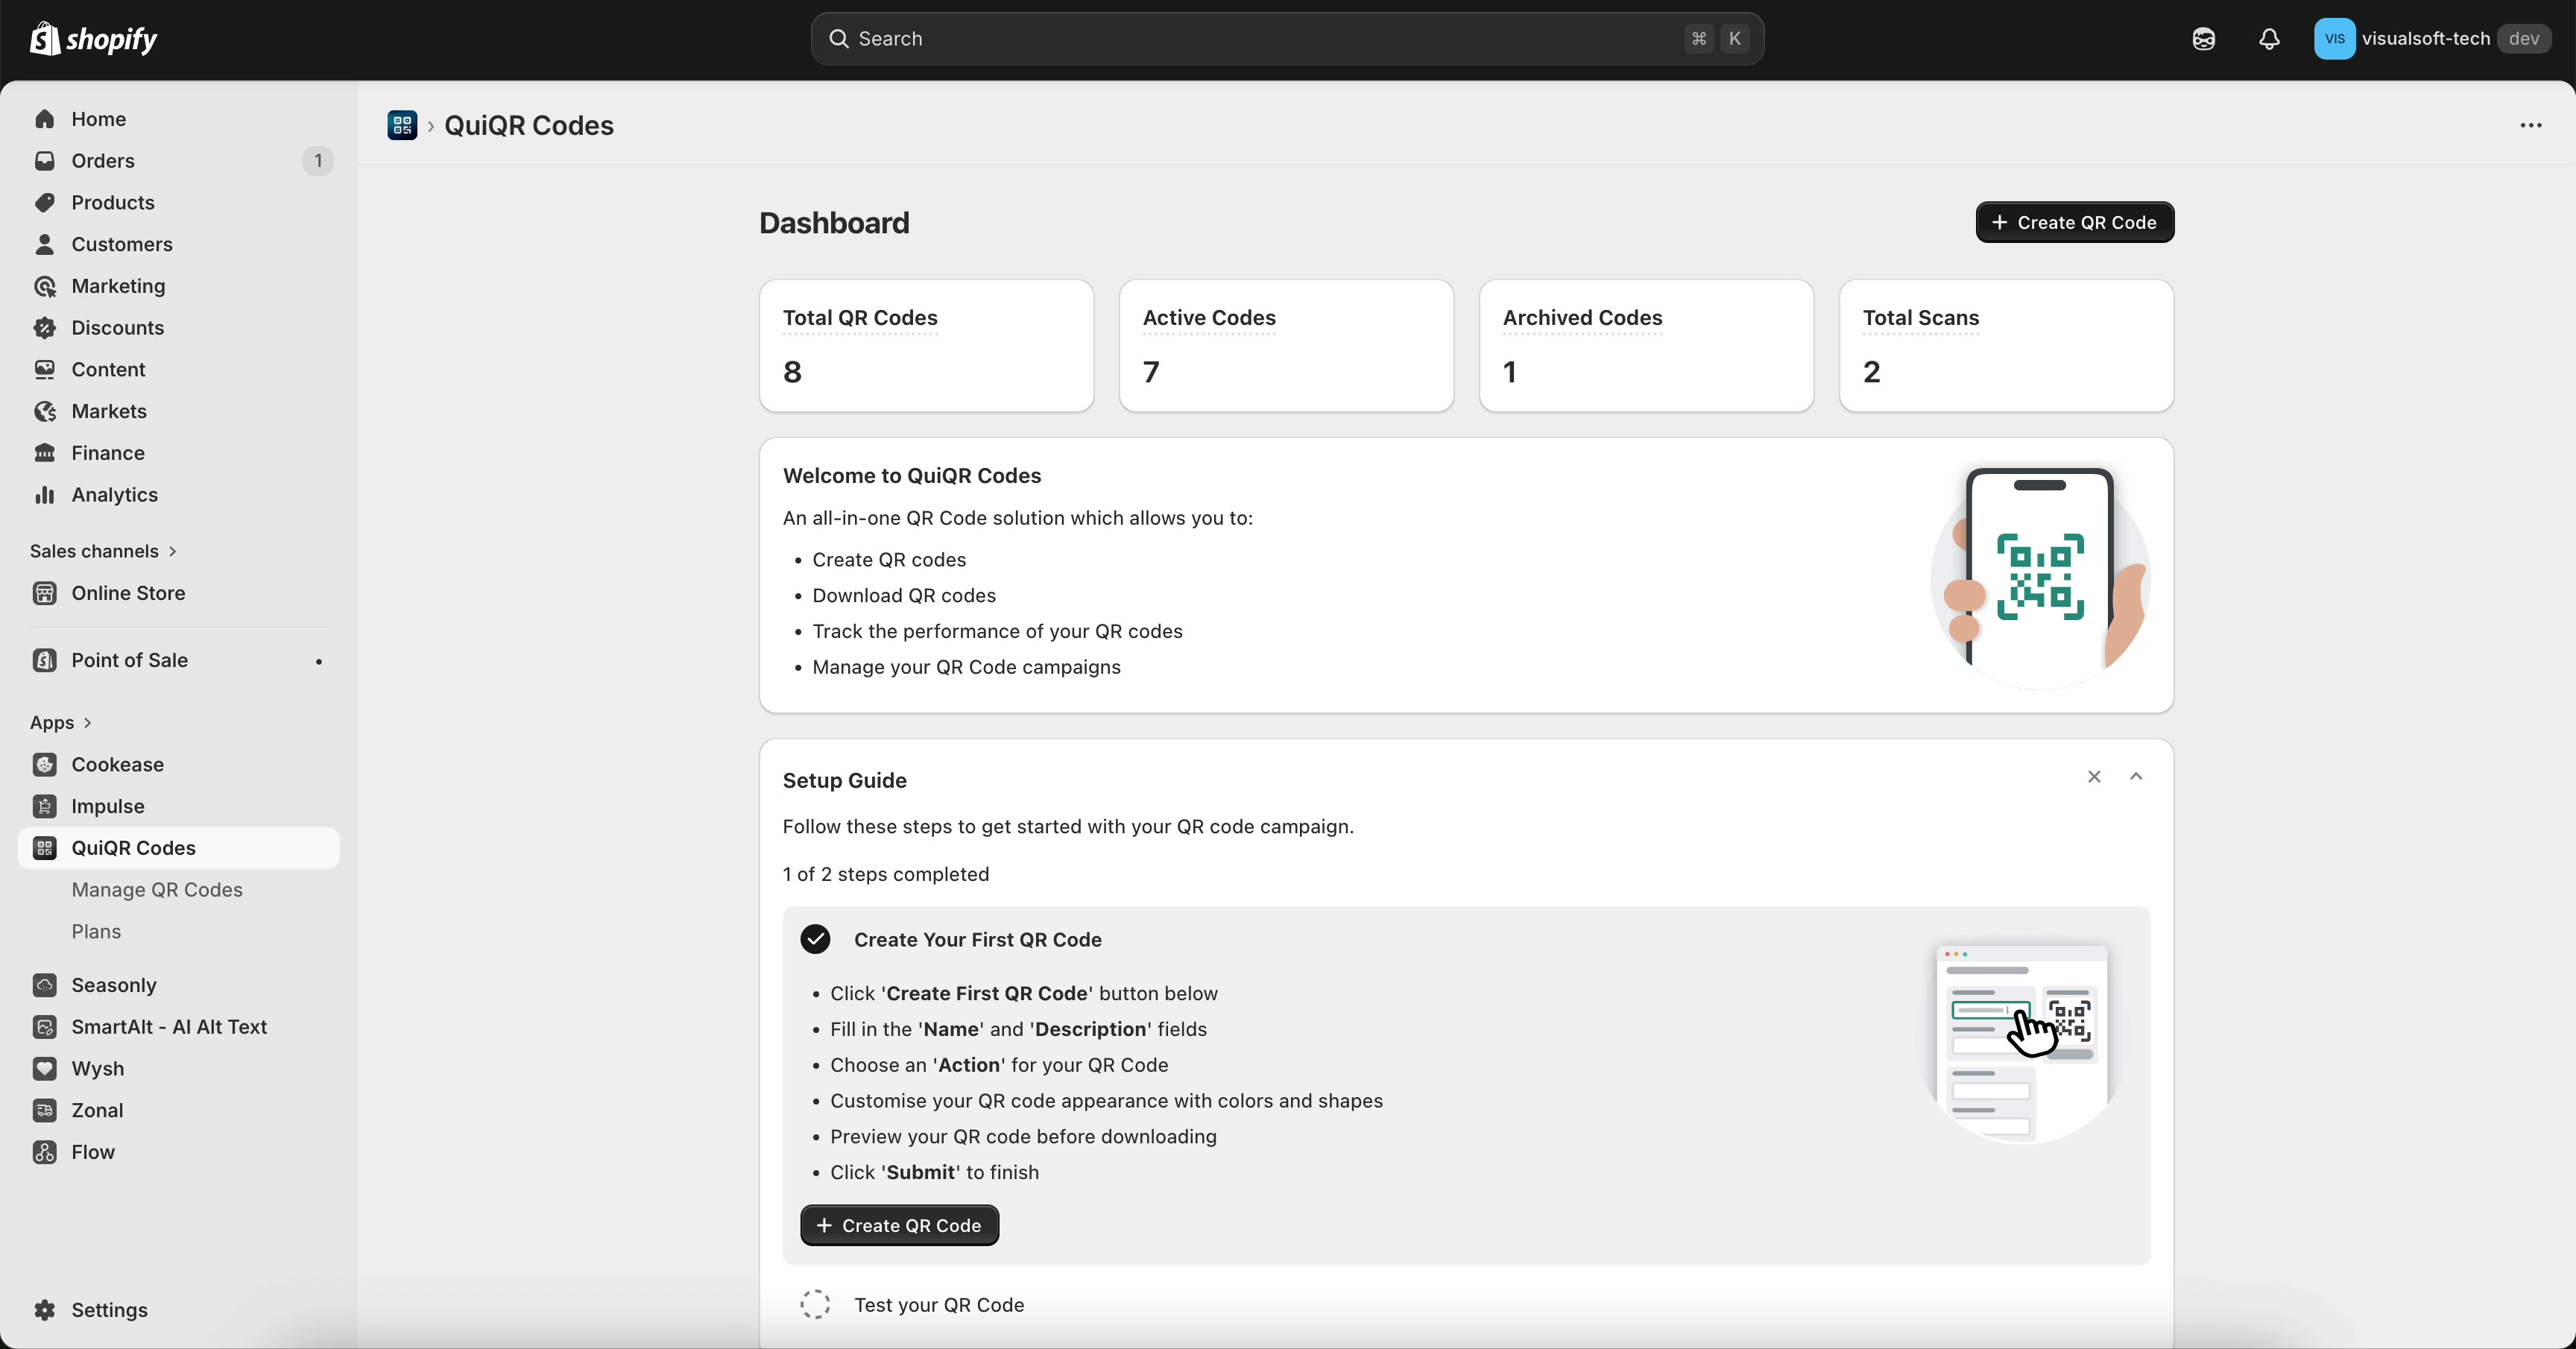Screen dimensions: 2576x1349
Task: Click the Point of Sale bag icon
Action: click(x=45, y=660)
